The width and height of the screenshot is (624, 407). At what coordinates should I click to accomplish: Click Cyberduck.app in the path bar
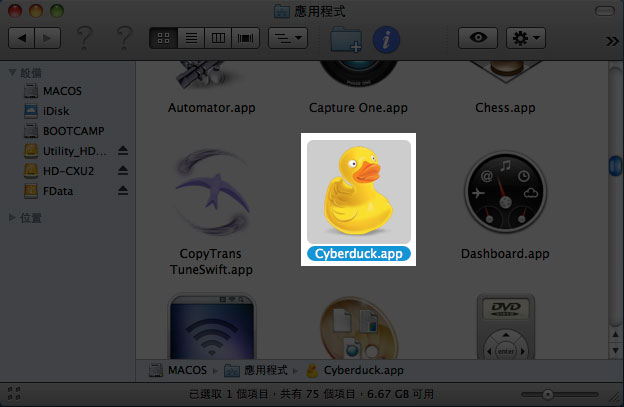pos(355,370)
